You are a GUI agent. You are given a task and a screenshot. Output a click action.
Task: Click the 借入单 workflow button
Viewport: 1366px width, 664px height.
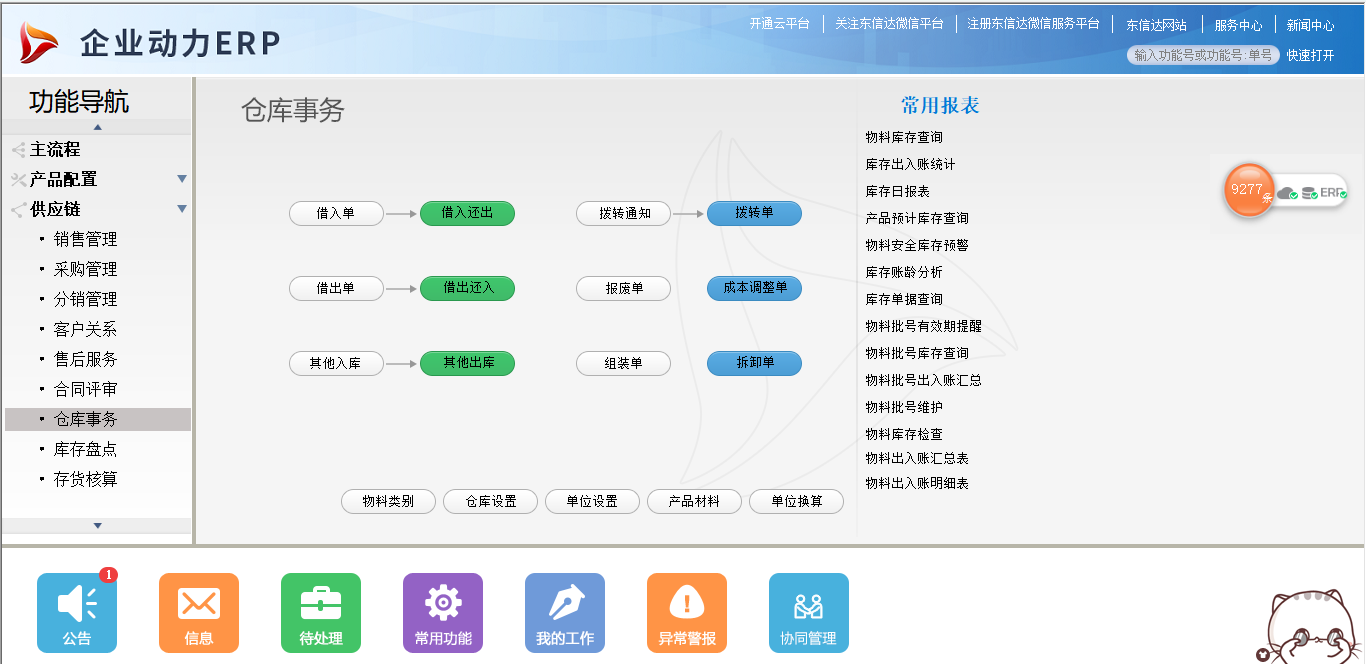click(x=336, y=213)
